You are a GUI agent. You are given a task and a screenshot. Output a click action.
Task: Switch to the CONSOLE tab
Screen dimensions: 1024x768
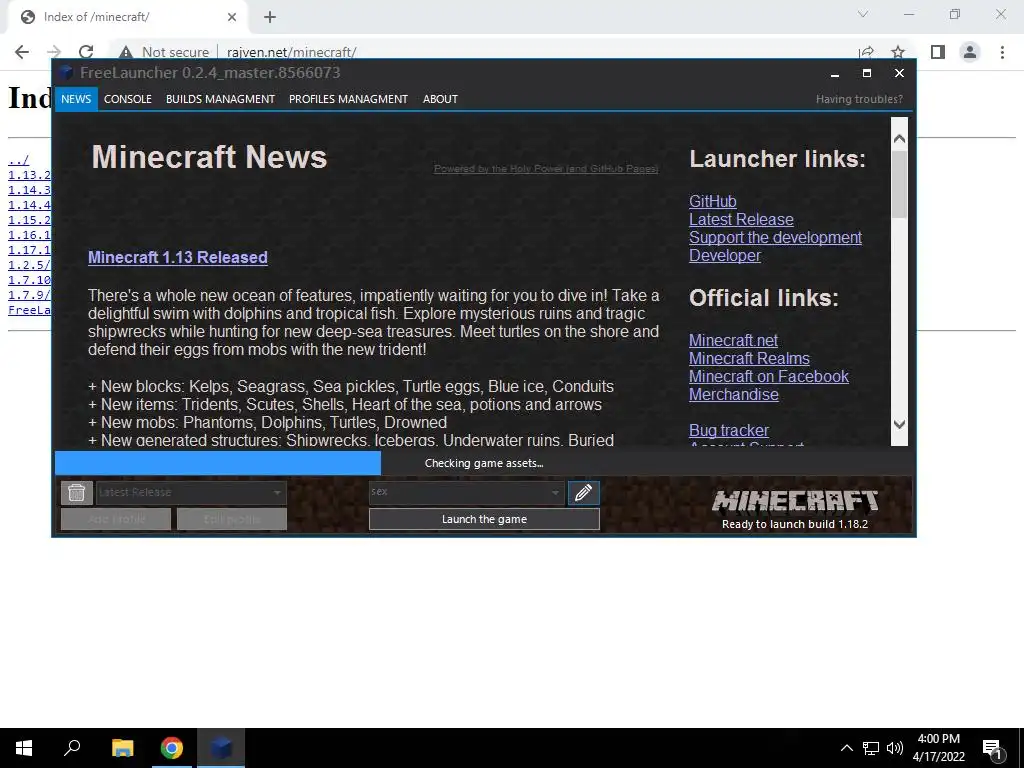point(127,99)
